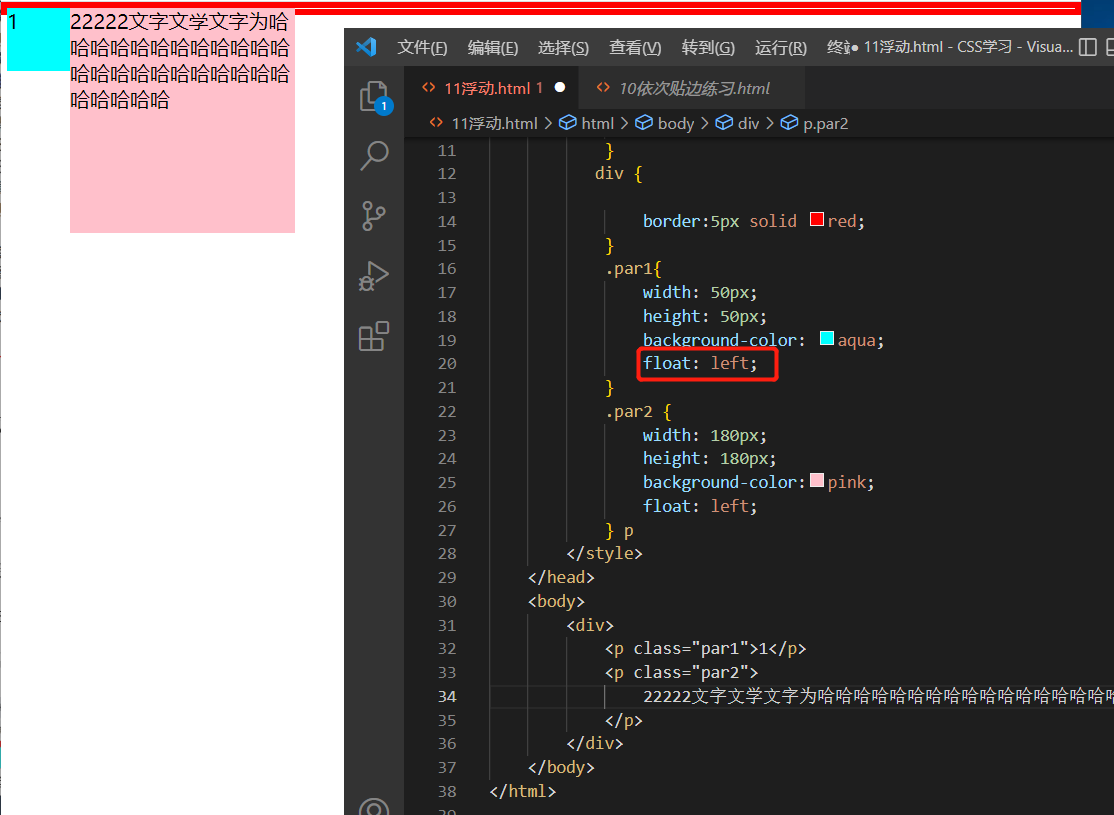Click the float: left; text on line 26

coord(701,506)
